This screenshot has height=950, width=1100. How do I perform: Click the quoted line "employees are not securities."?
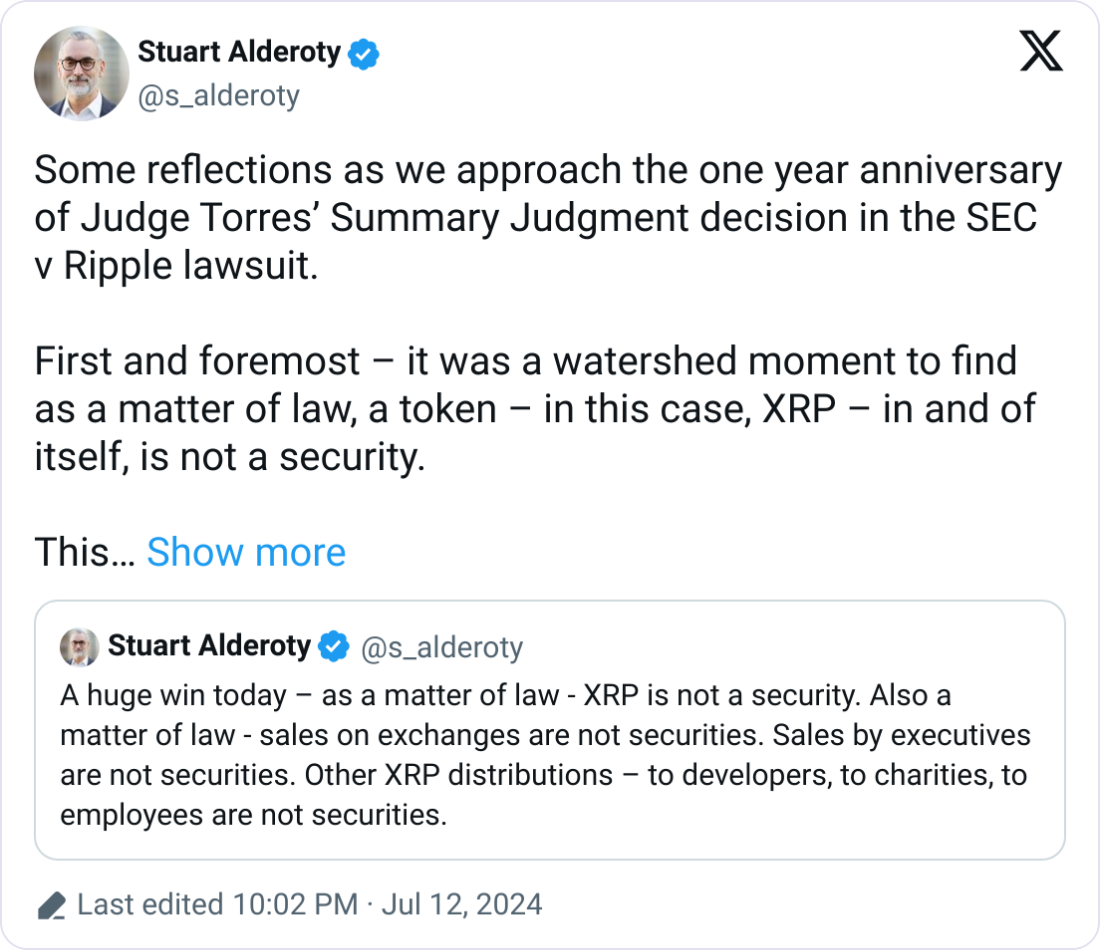tap(252, 814)
